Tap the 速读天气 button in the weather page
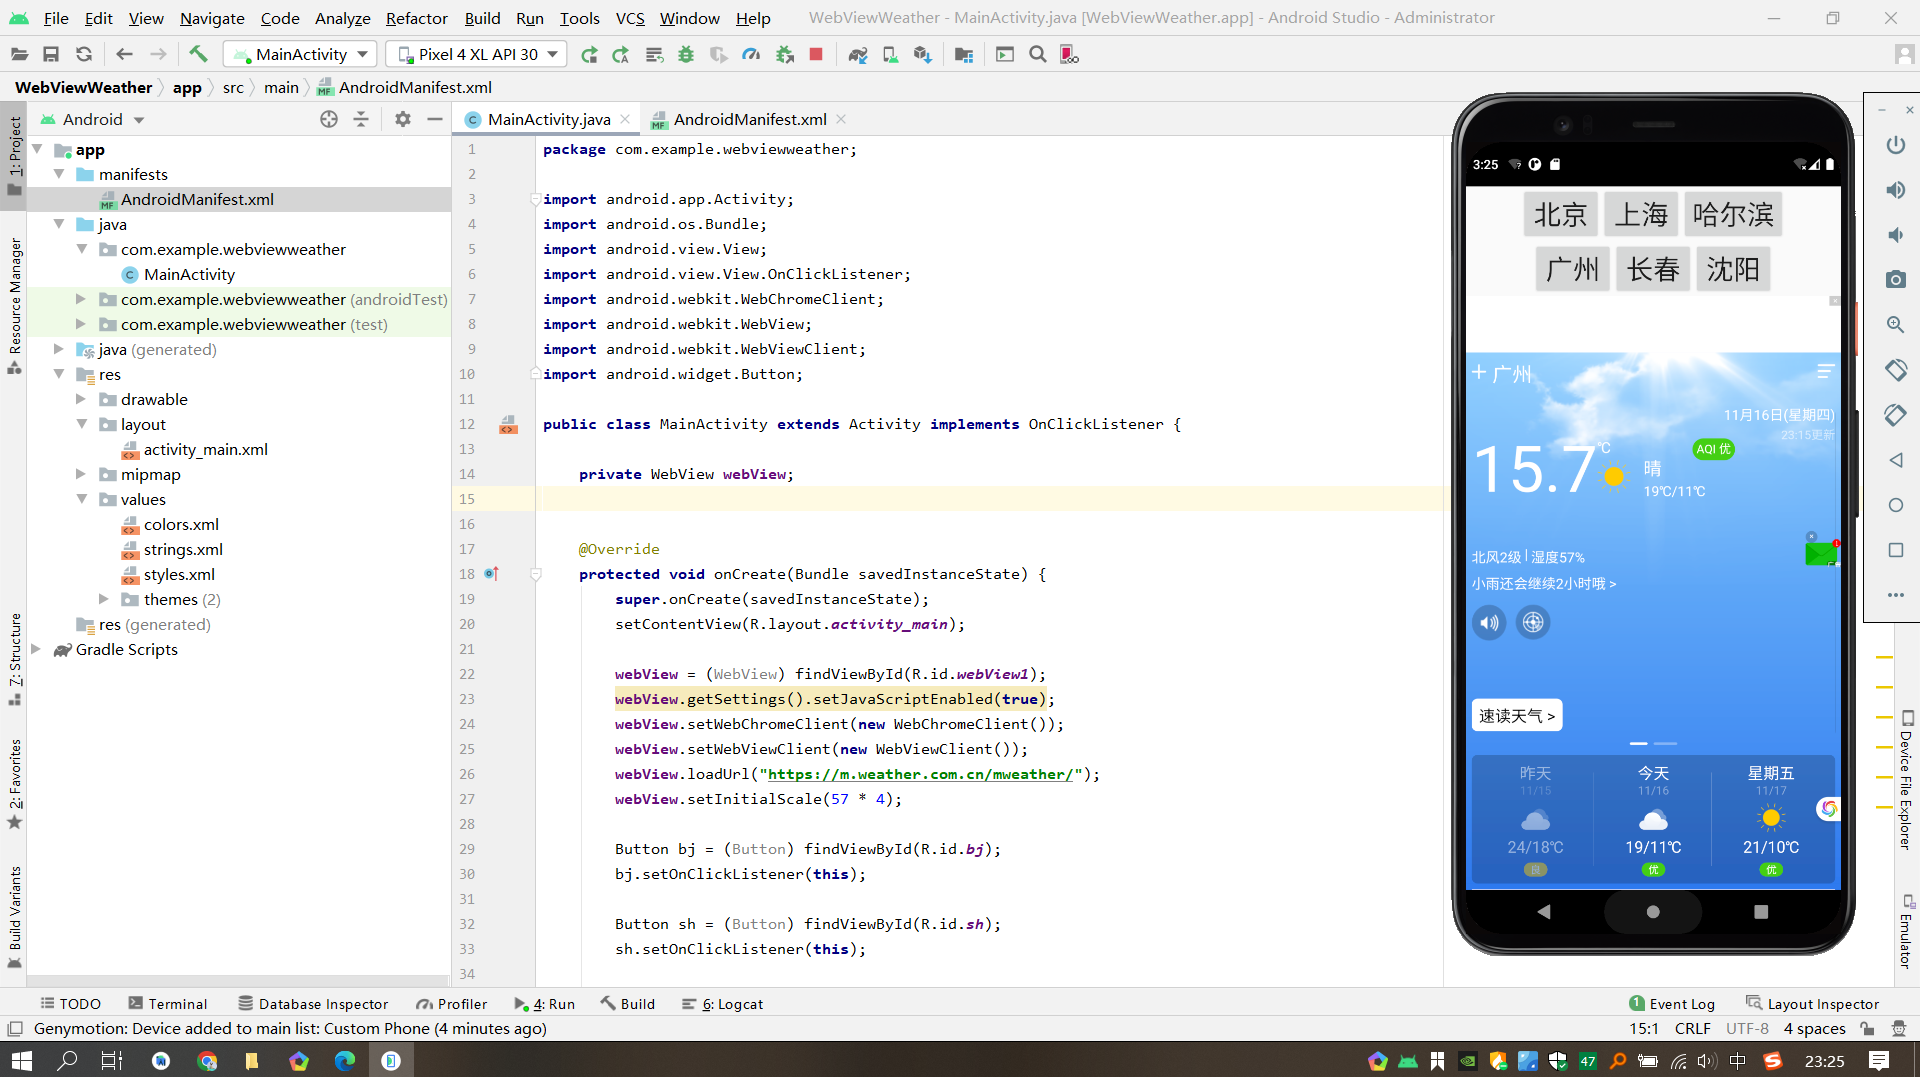 1516,716
